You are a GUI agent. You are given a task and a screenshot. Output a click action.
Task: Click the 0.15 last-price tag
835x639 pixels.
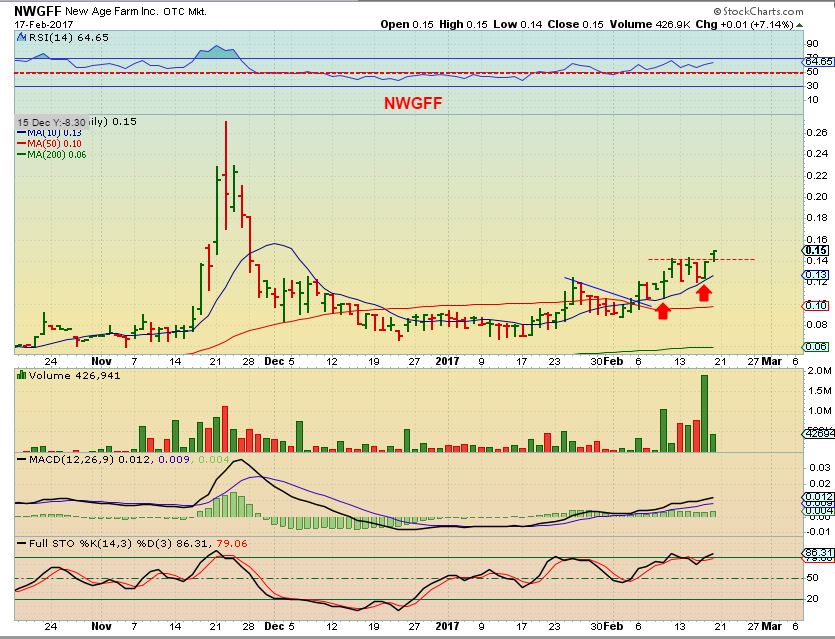(x=816, y=250)
